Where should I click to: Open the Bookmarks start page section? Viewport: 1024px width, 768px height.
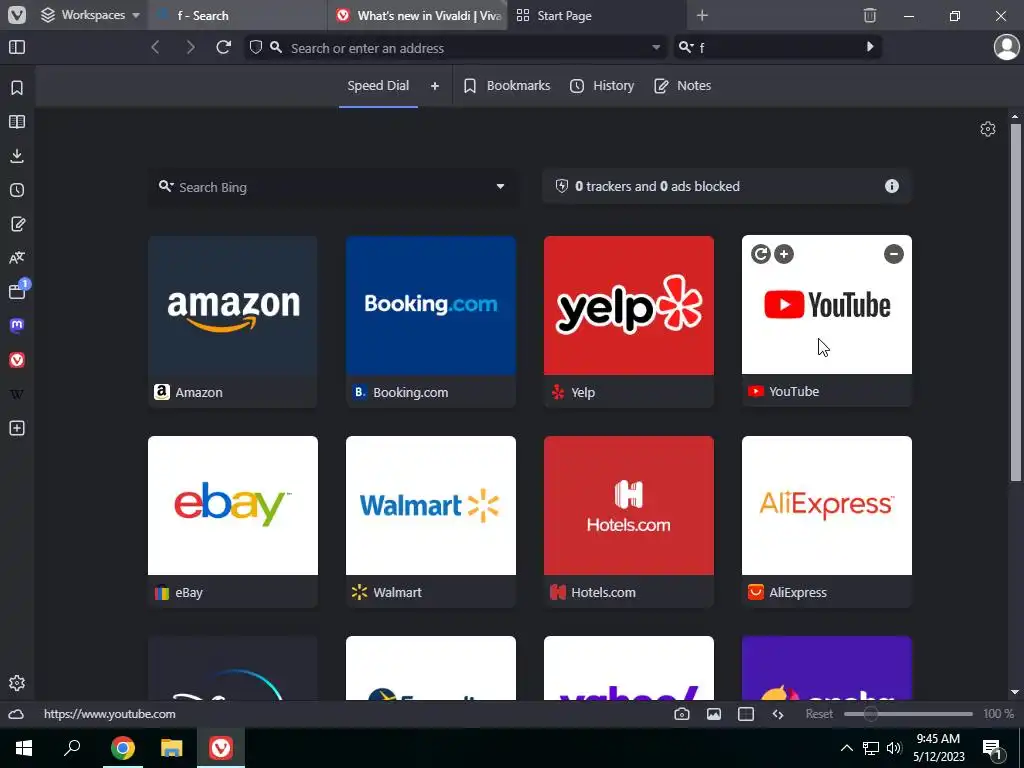(x=507, y=86)
